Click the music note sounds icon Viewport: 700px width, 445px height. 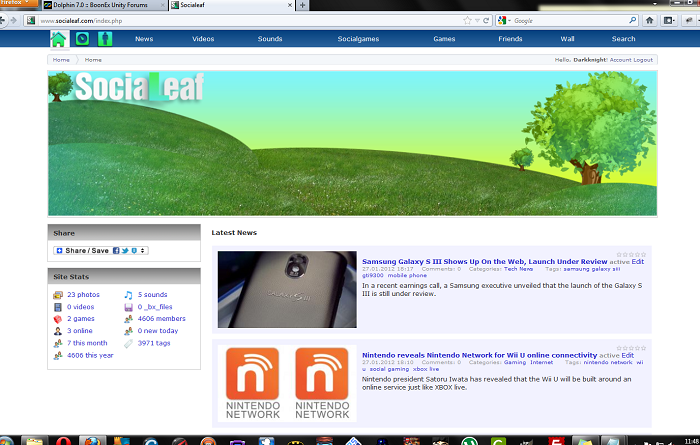coord(128,295)
